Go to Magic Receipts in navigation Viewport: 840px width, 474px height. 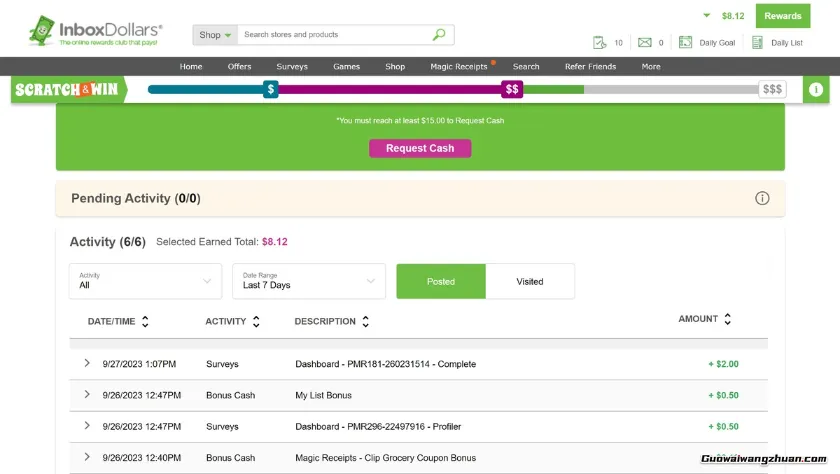click(459, 67)
